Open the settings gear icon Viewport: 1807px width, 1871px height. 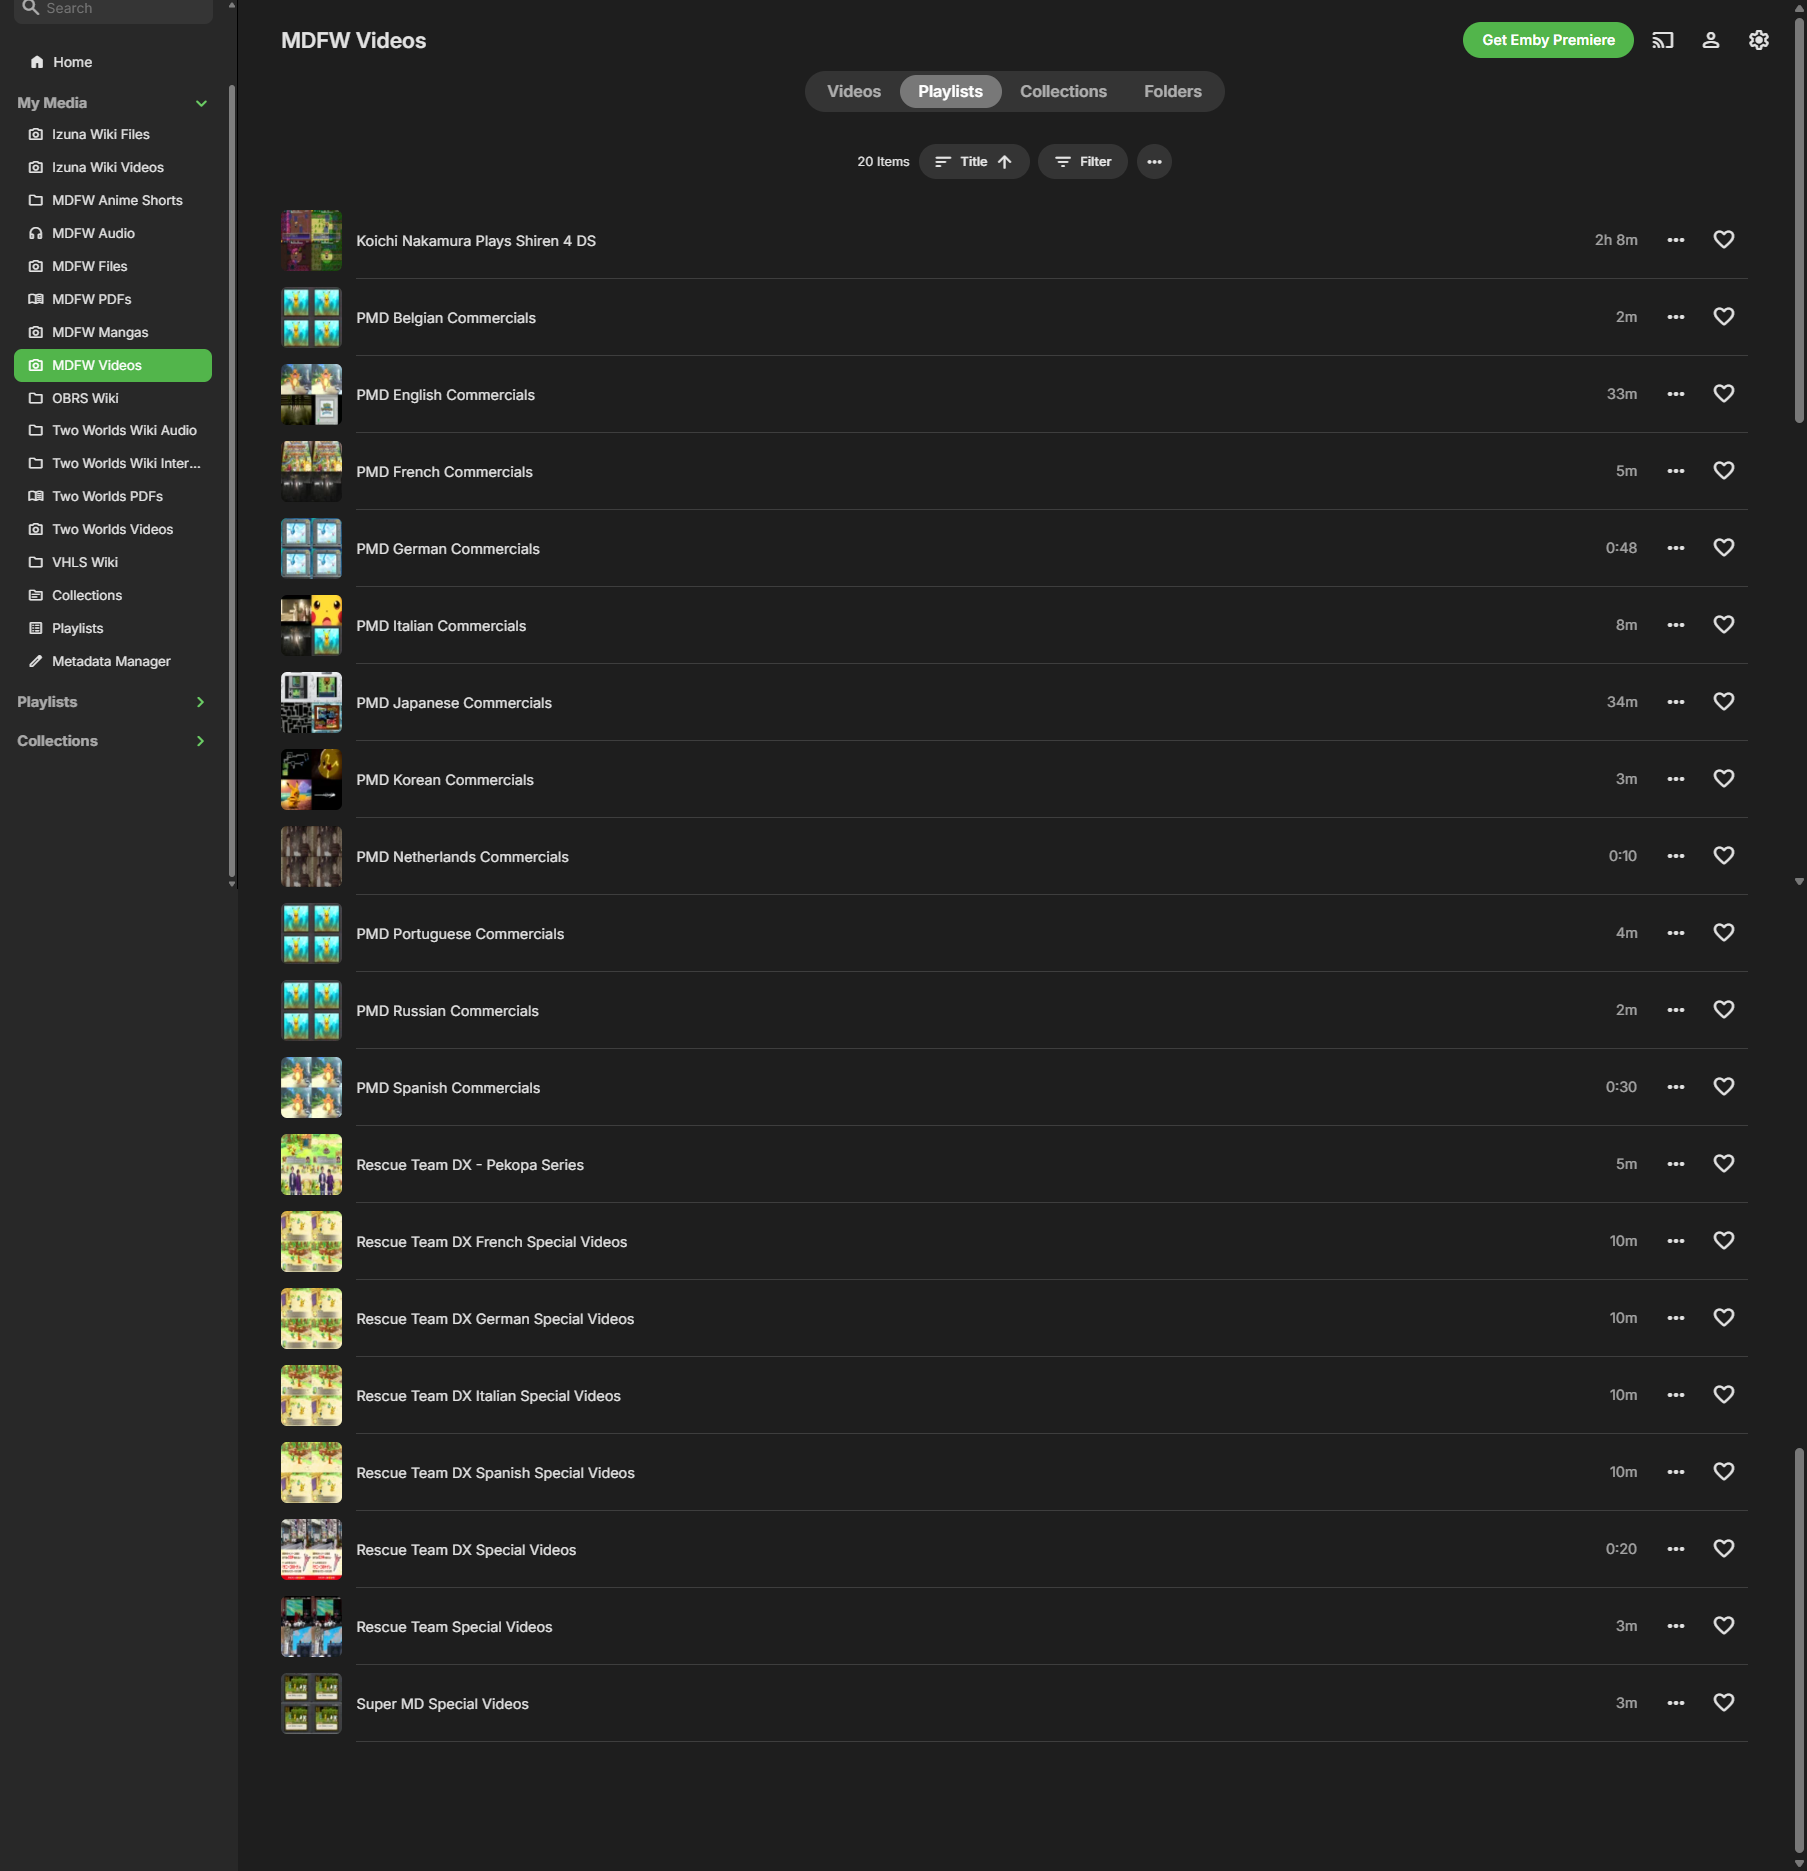(x=1758, y=40)
